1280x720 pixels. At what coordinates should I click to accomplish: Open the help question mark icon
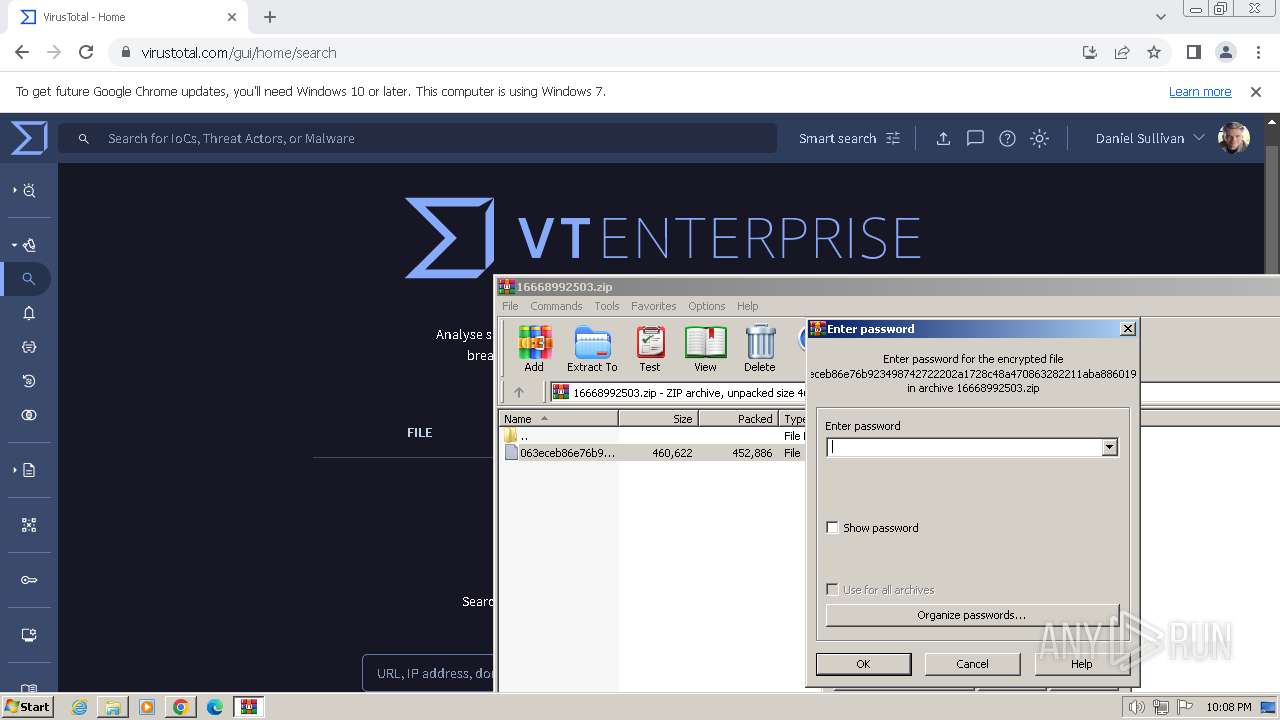click(1007, 138)
